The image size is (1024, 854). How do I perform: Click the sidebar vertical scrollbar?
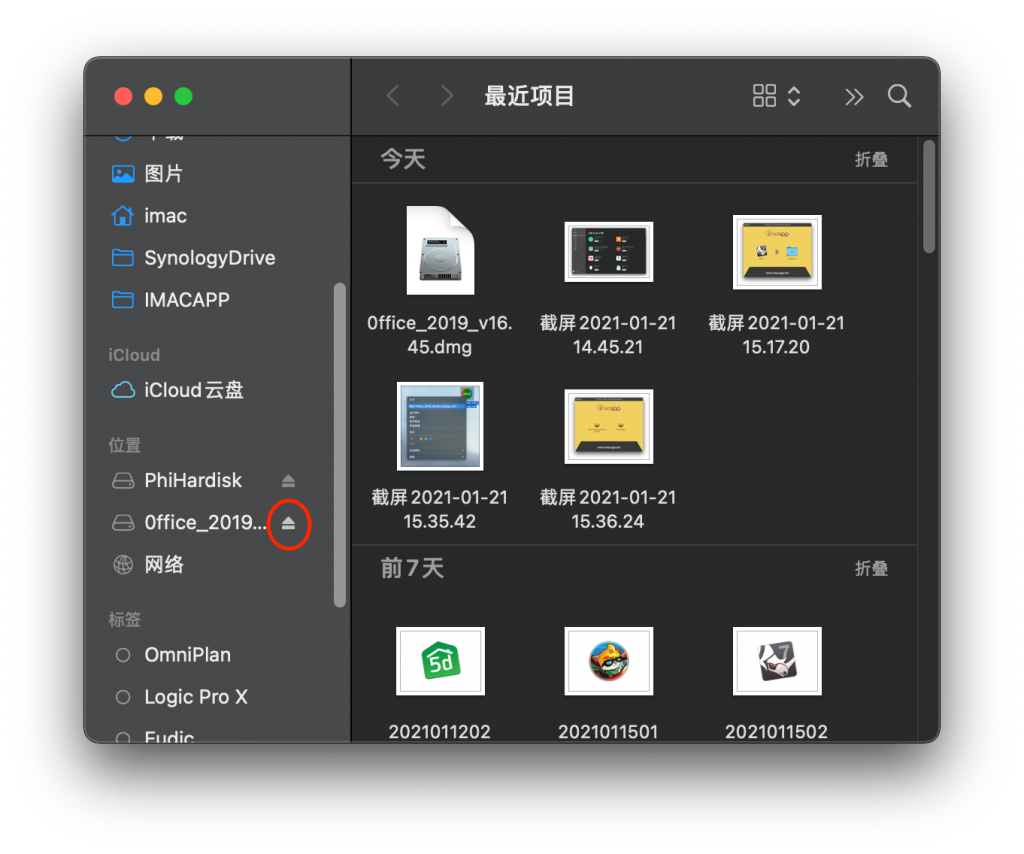tap(340, 445)
